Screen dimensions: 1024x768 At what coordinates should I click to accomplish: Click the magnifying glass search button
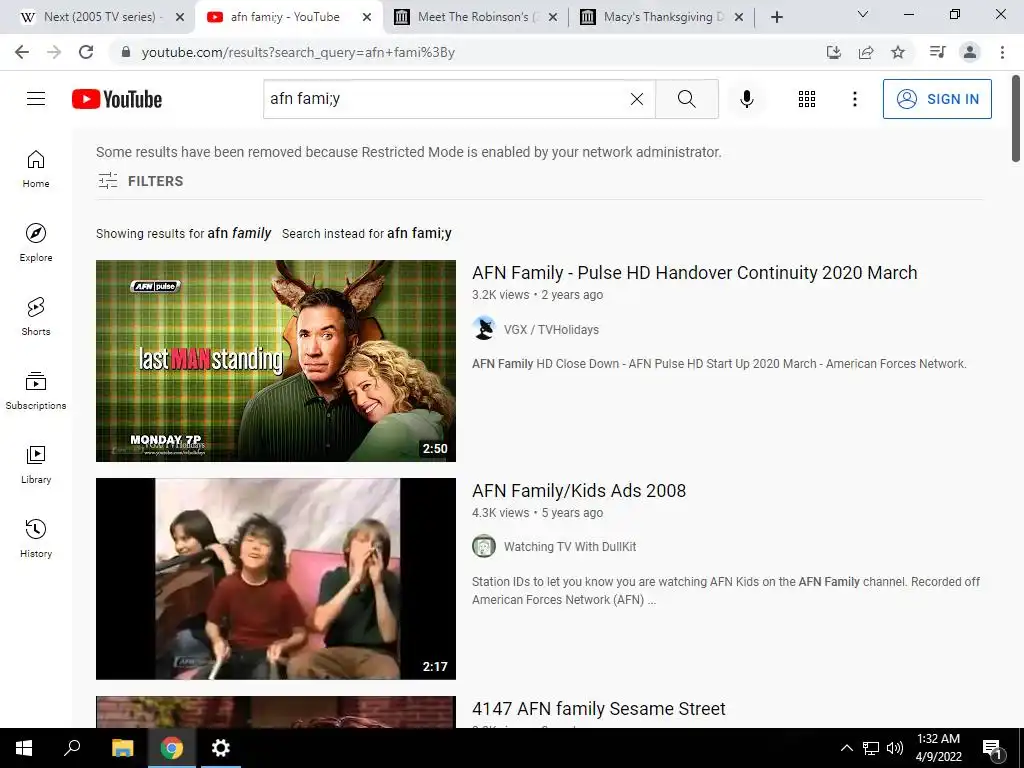(x=686, y=99)
